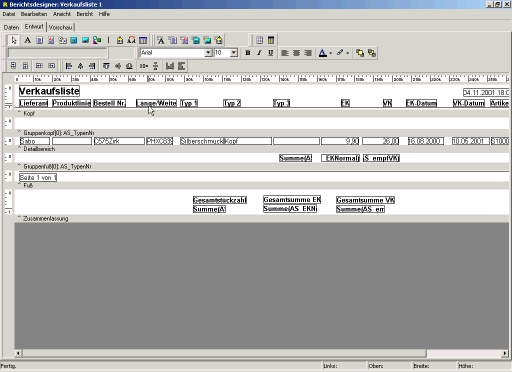Open the Ansicht menu
The height and width of the screenshot is (372, 512).
(x=62, y=14)
